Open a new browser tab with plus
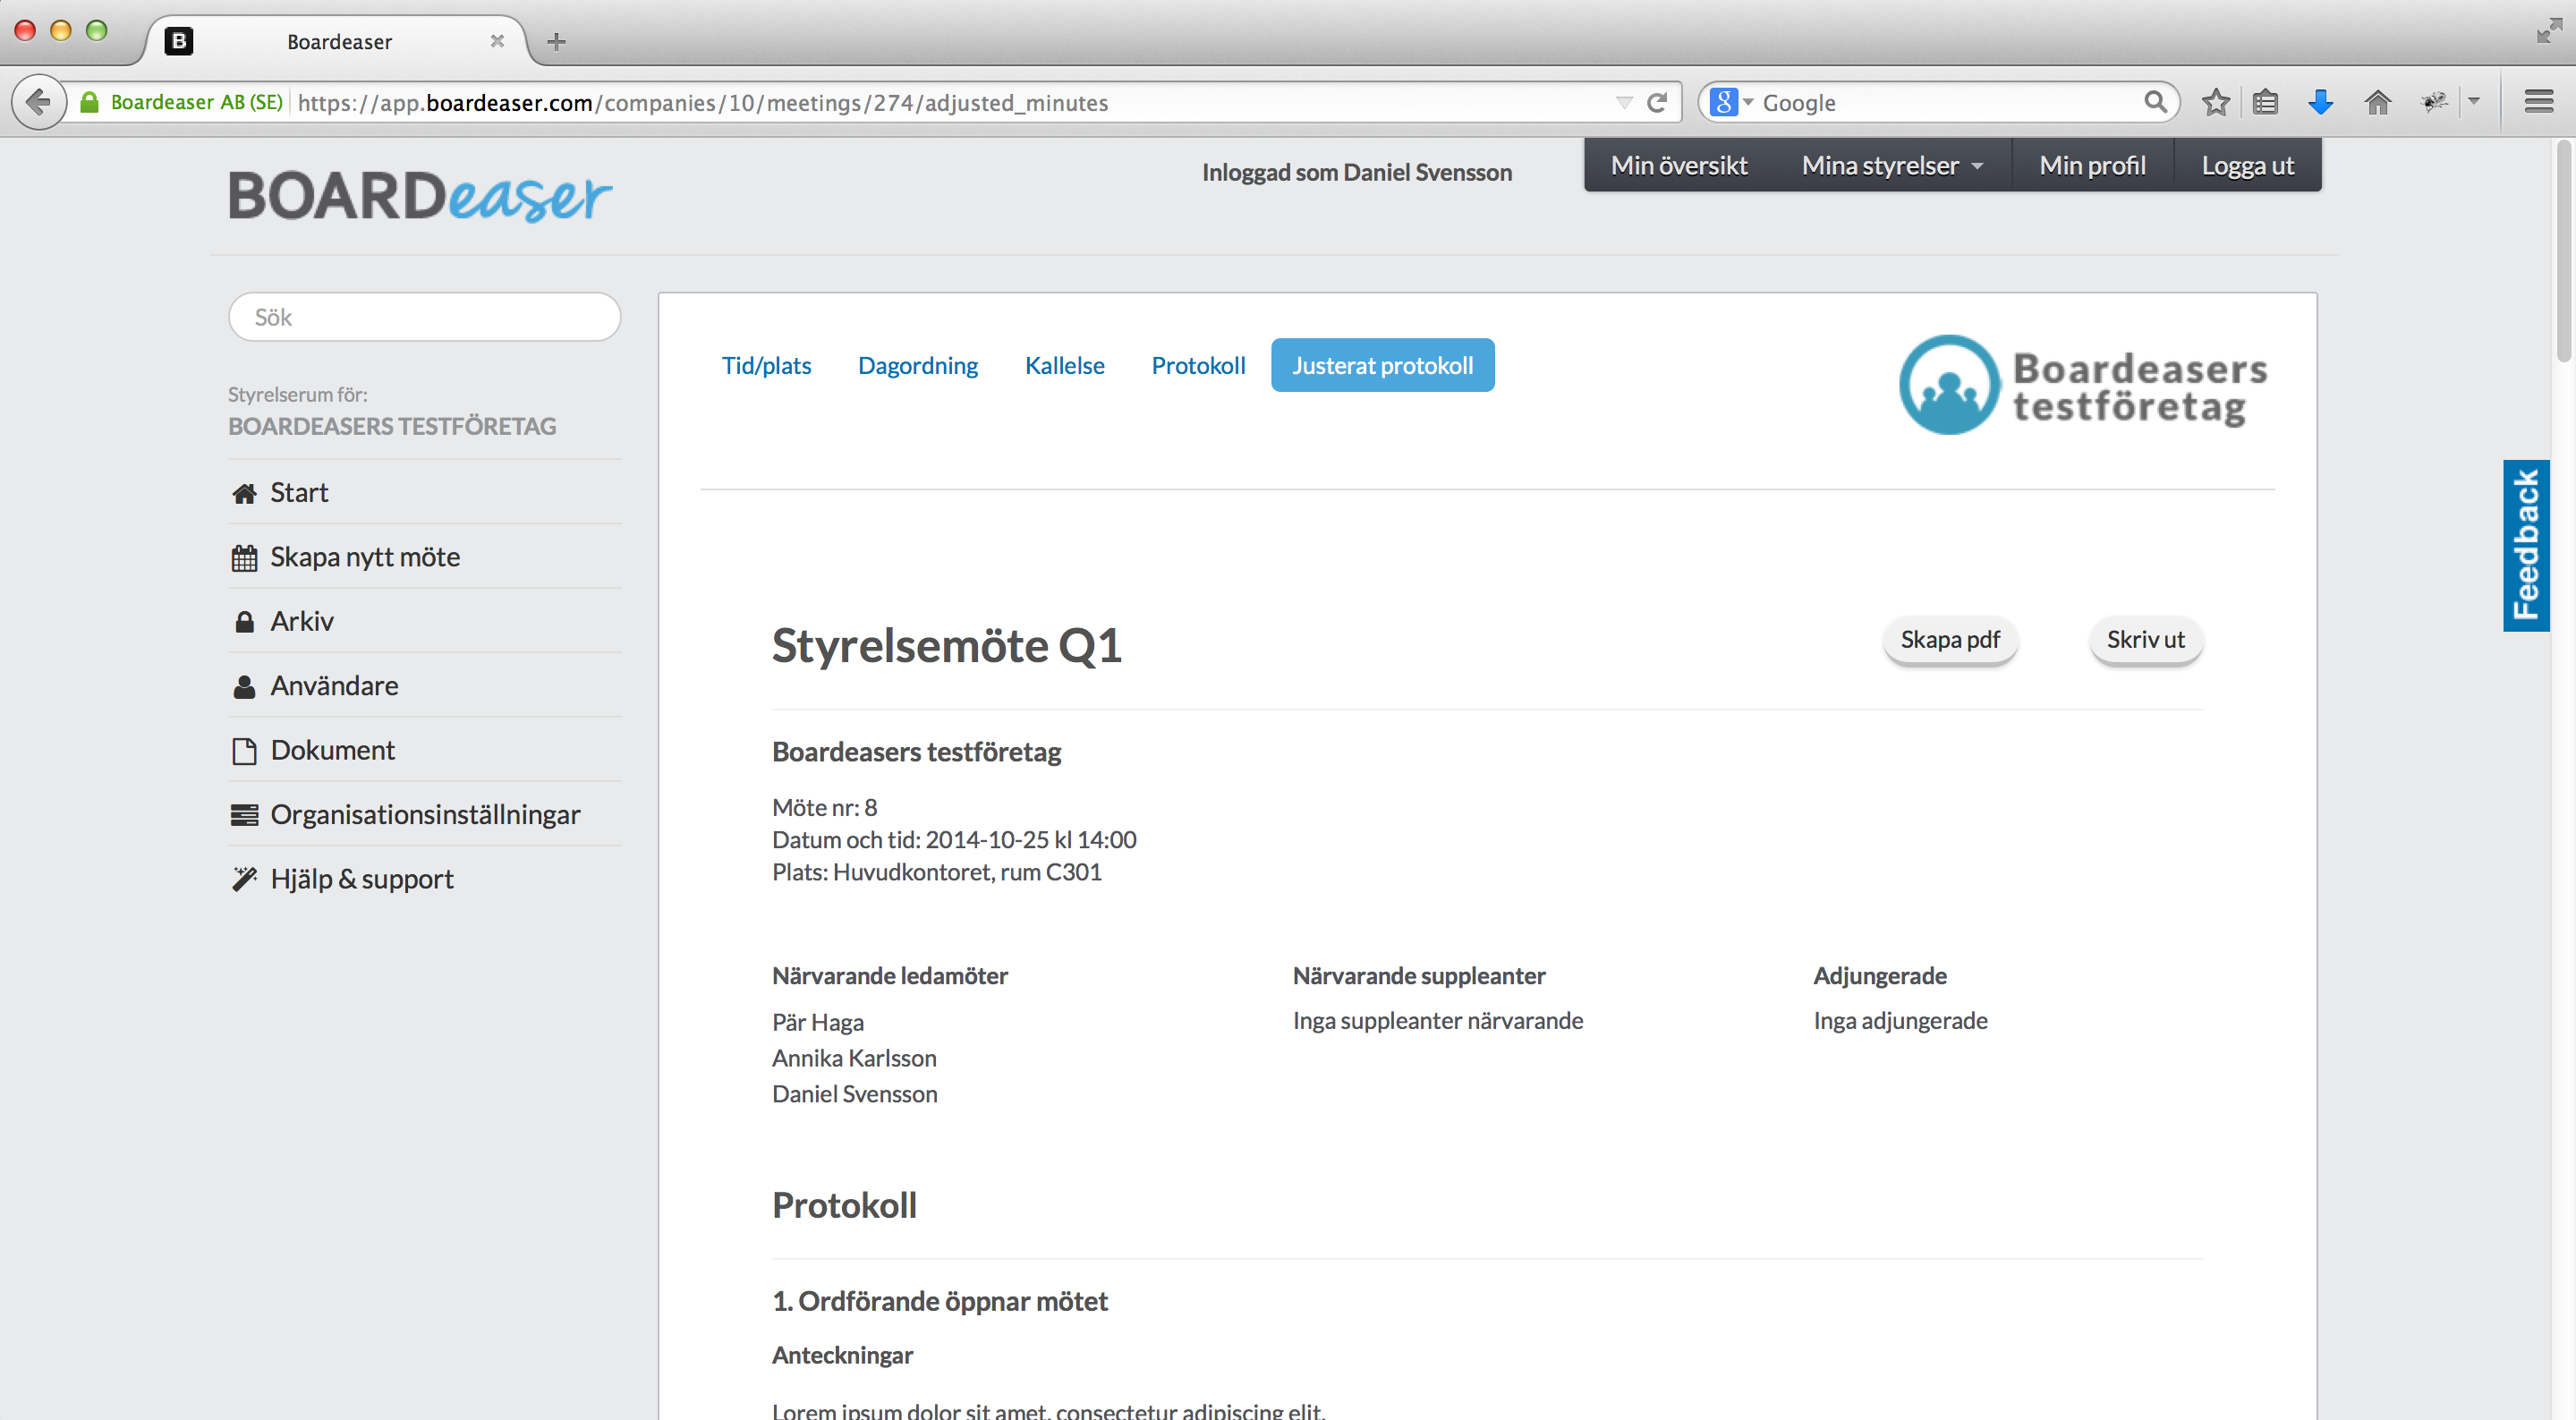The image size is (2576, 1420). (557, 42)
